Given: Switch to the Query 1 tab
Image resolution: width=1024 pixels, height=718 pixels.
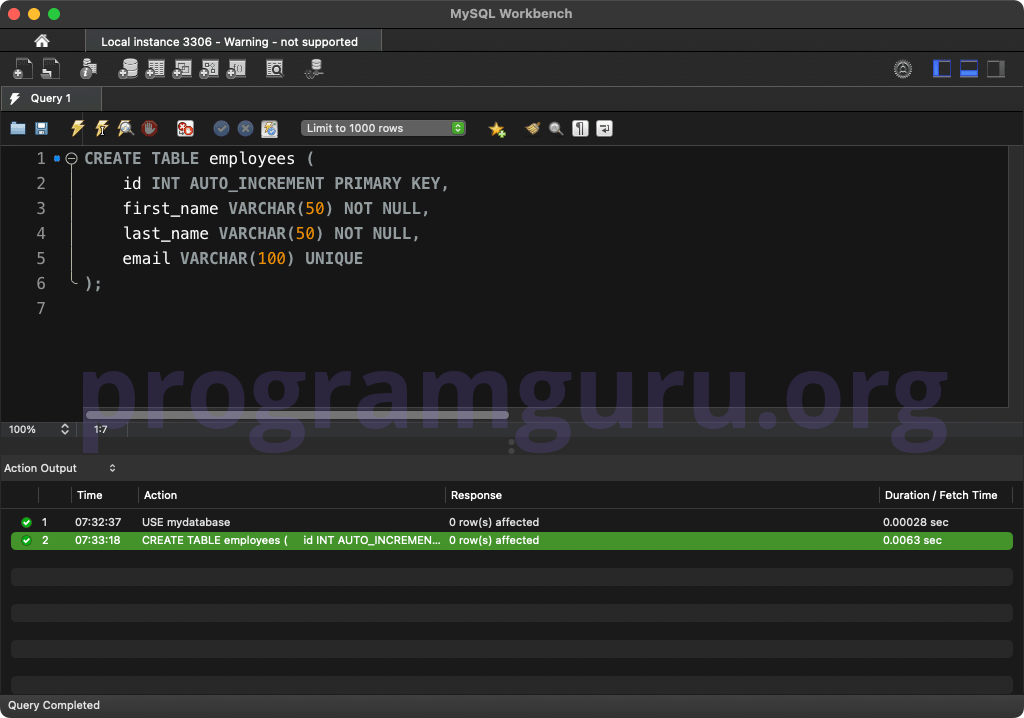Looking at the screenshot, I should tap(51, 98).
